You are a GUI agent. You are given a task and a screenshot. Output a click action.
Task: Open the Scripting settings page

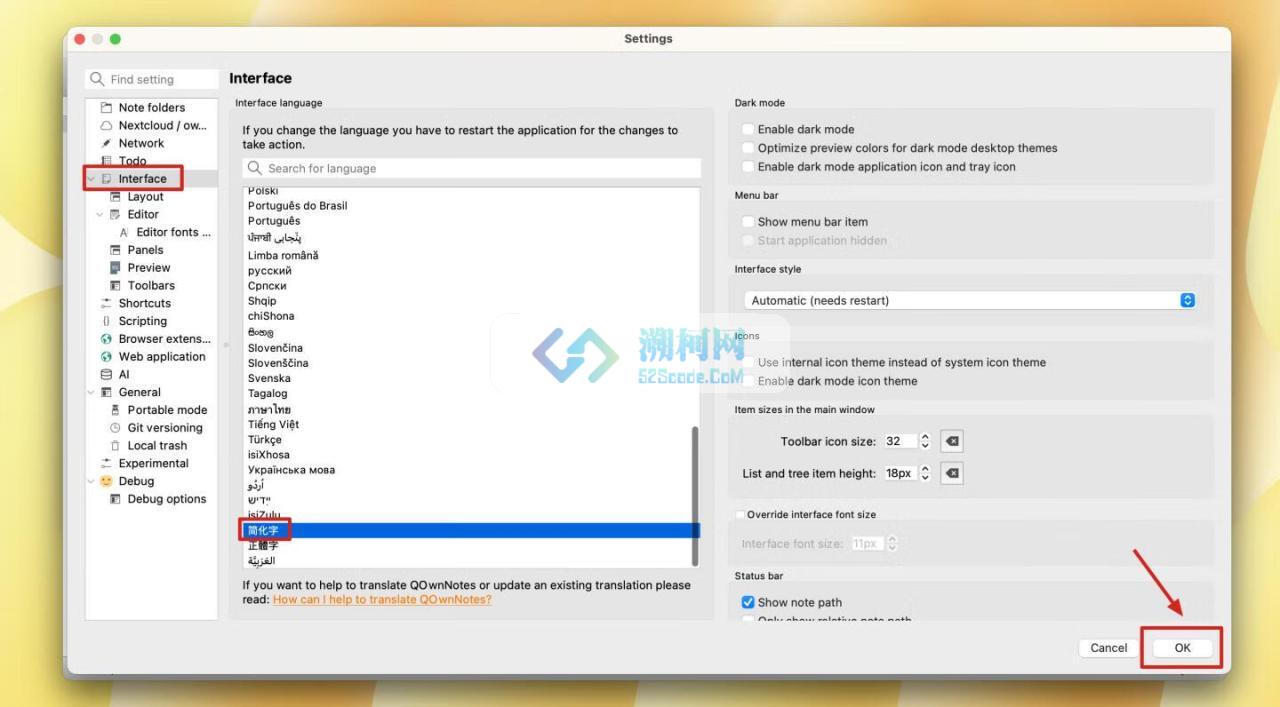tap(142, 321)
